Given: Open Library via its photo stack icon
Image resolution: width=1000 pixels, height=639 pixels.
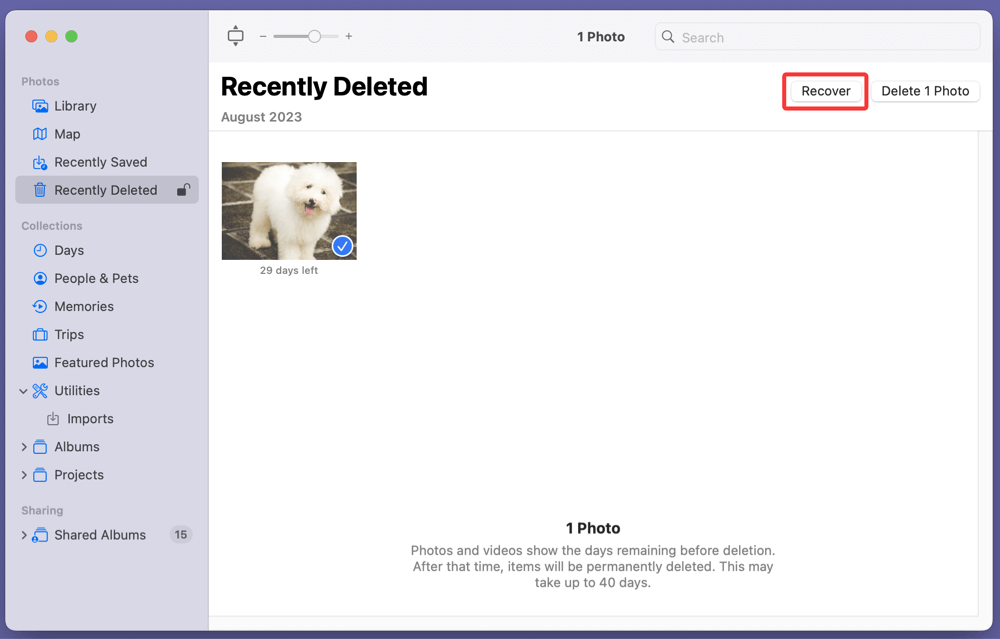Looking at the screenshot, I should point(40,105).
